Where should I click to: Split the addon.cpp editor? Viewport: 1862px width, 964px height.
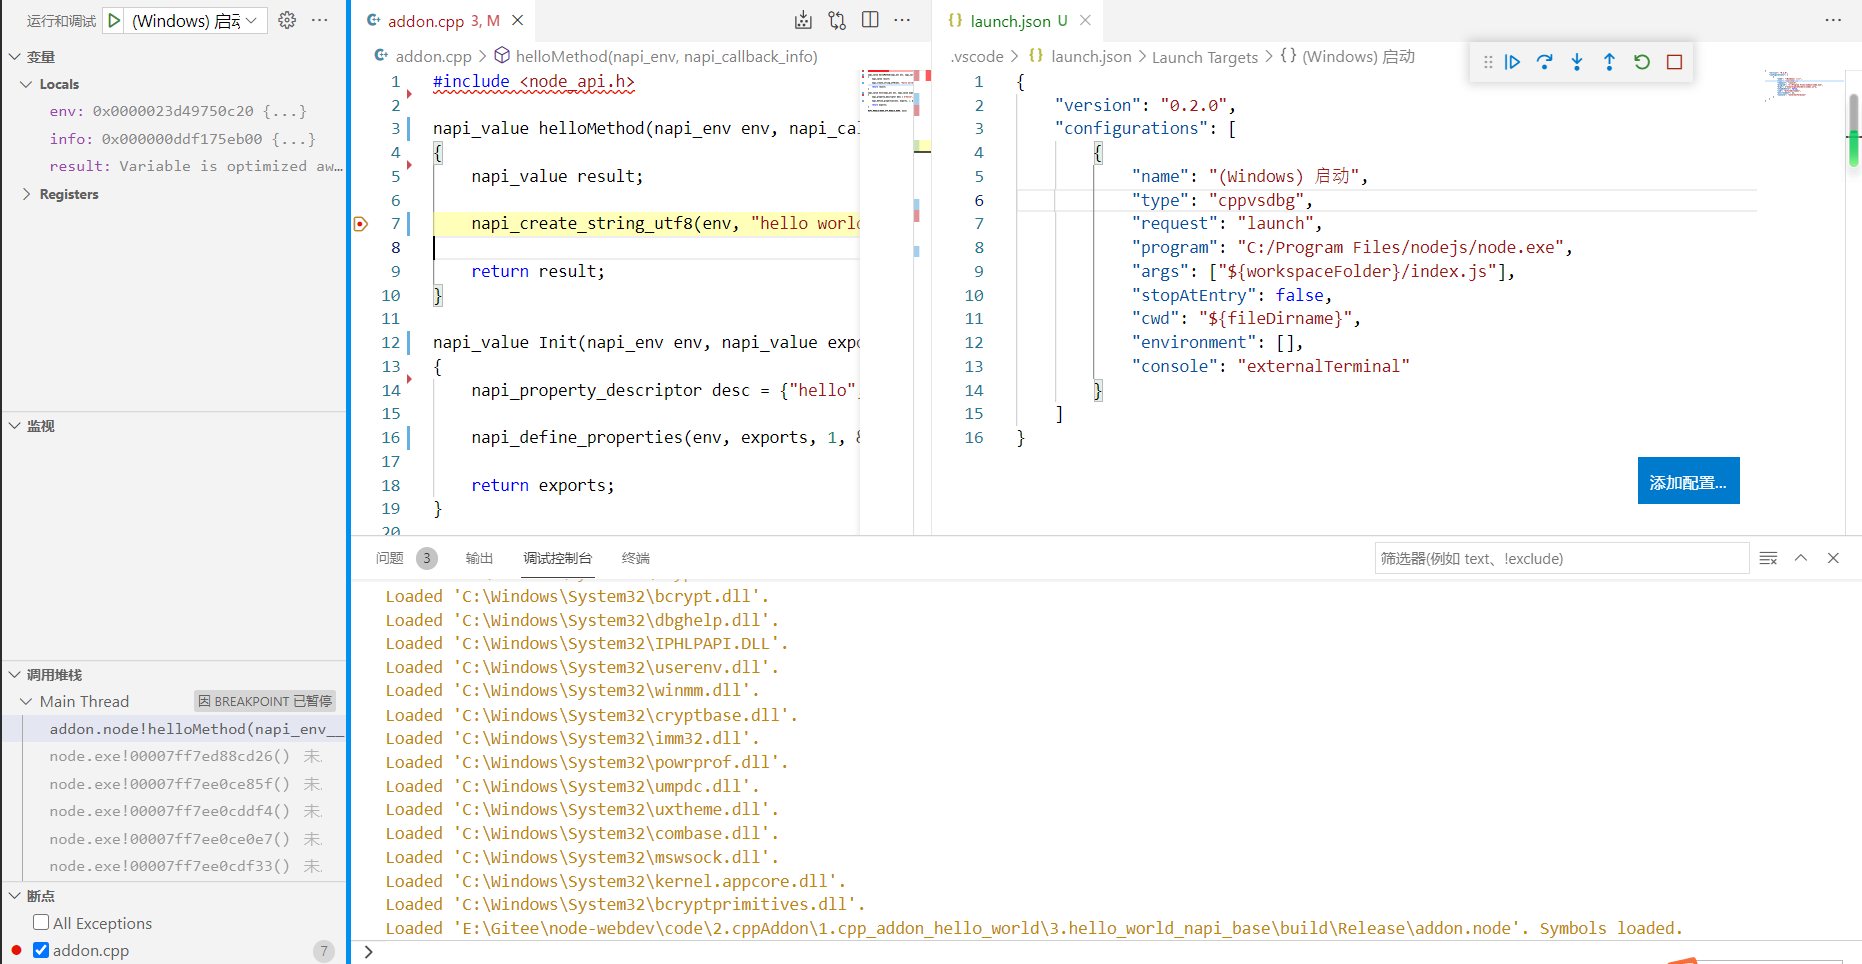click(870, 20)
